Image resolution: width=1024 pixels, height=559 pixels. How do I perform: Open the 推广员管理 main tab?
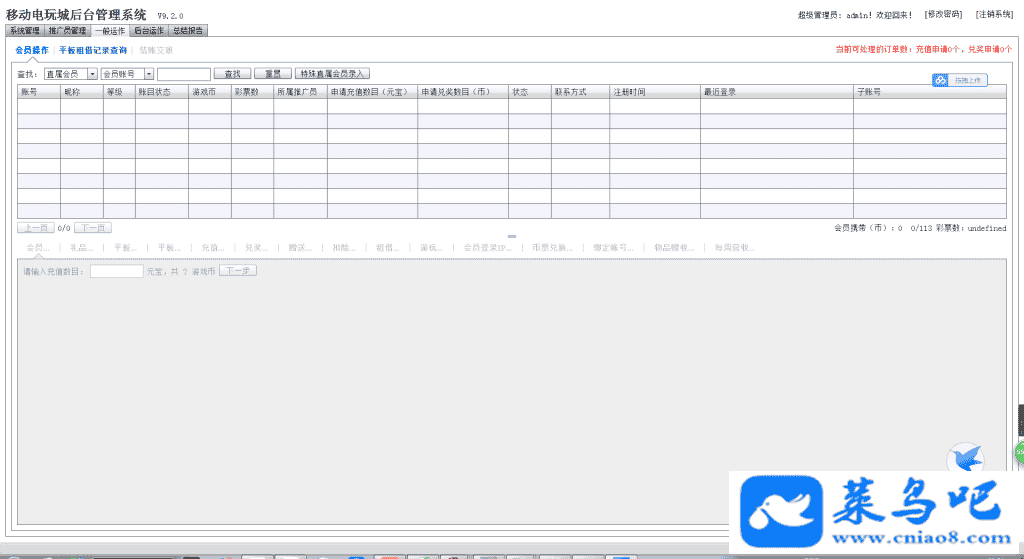pos(67,31)
